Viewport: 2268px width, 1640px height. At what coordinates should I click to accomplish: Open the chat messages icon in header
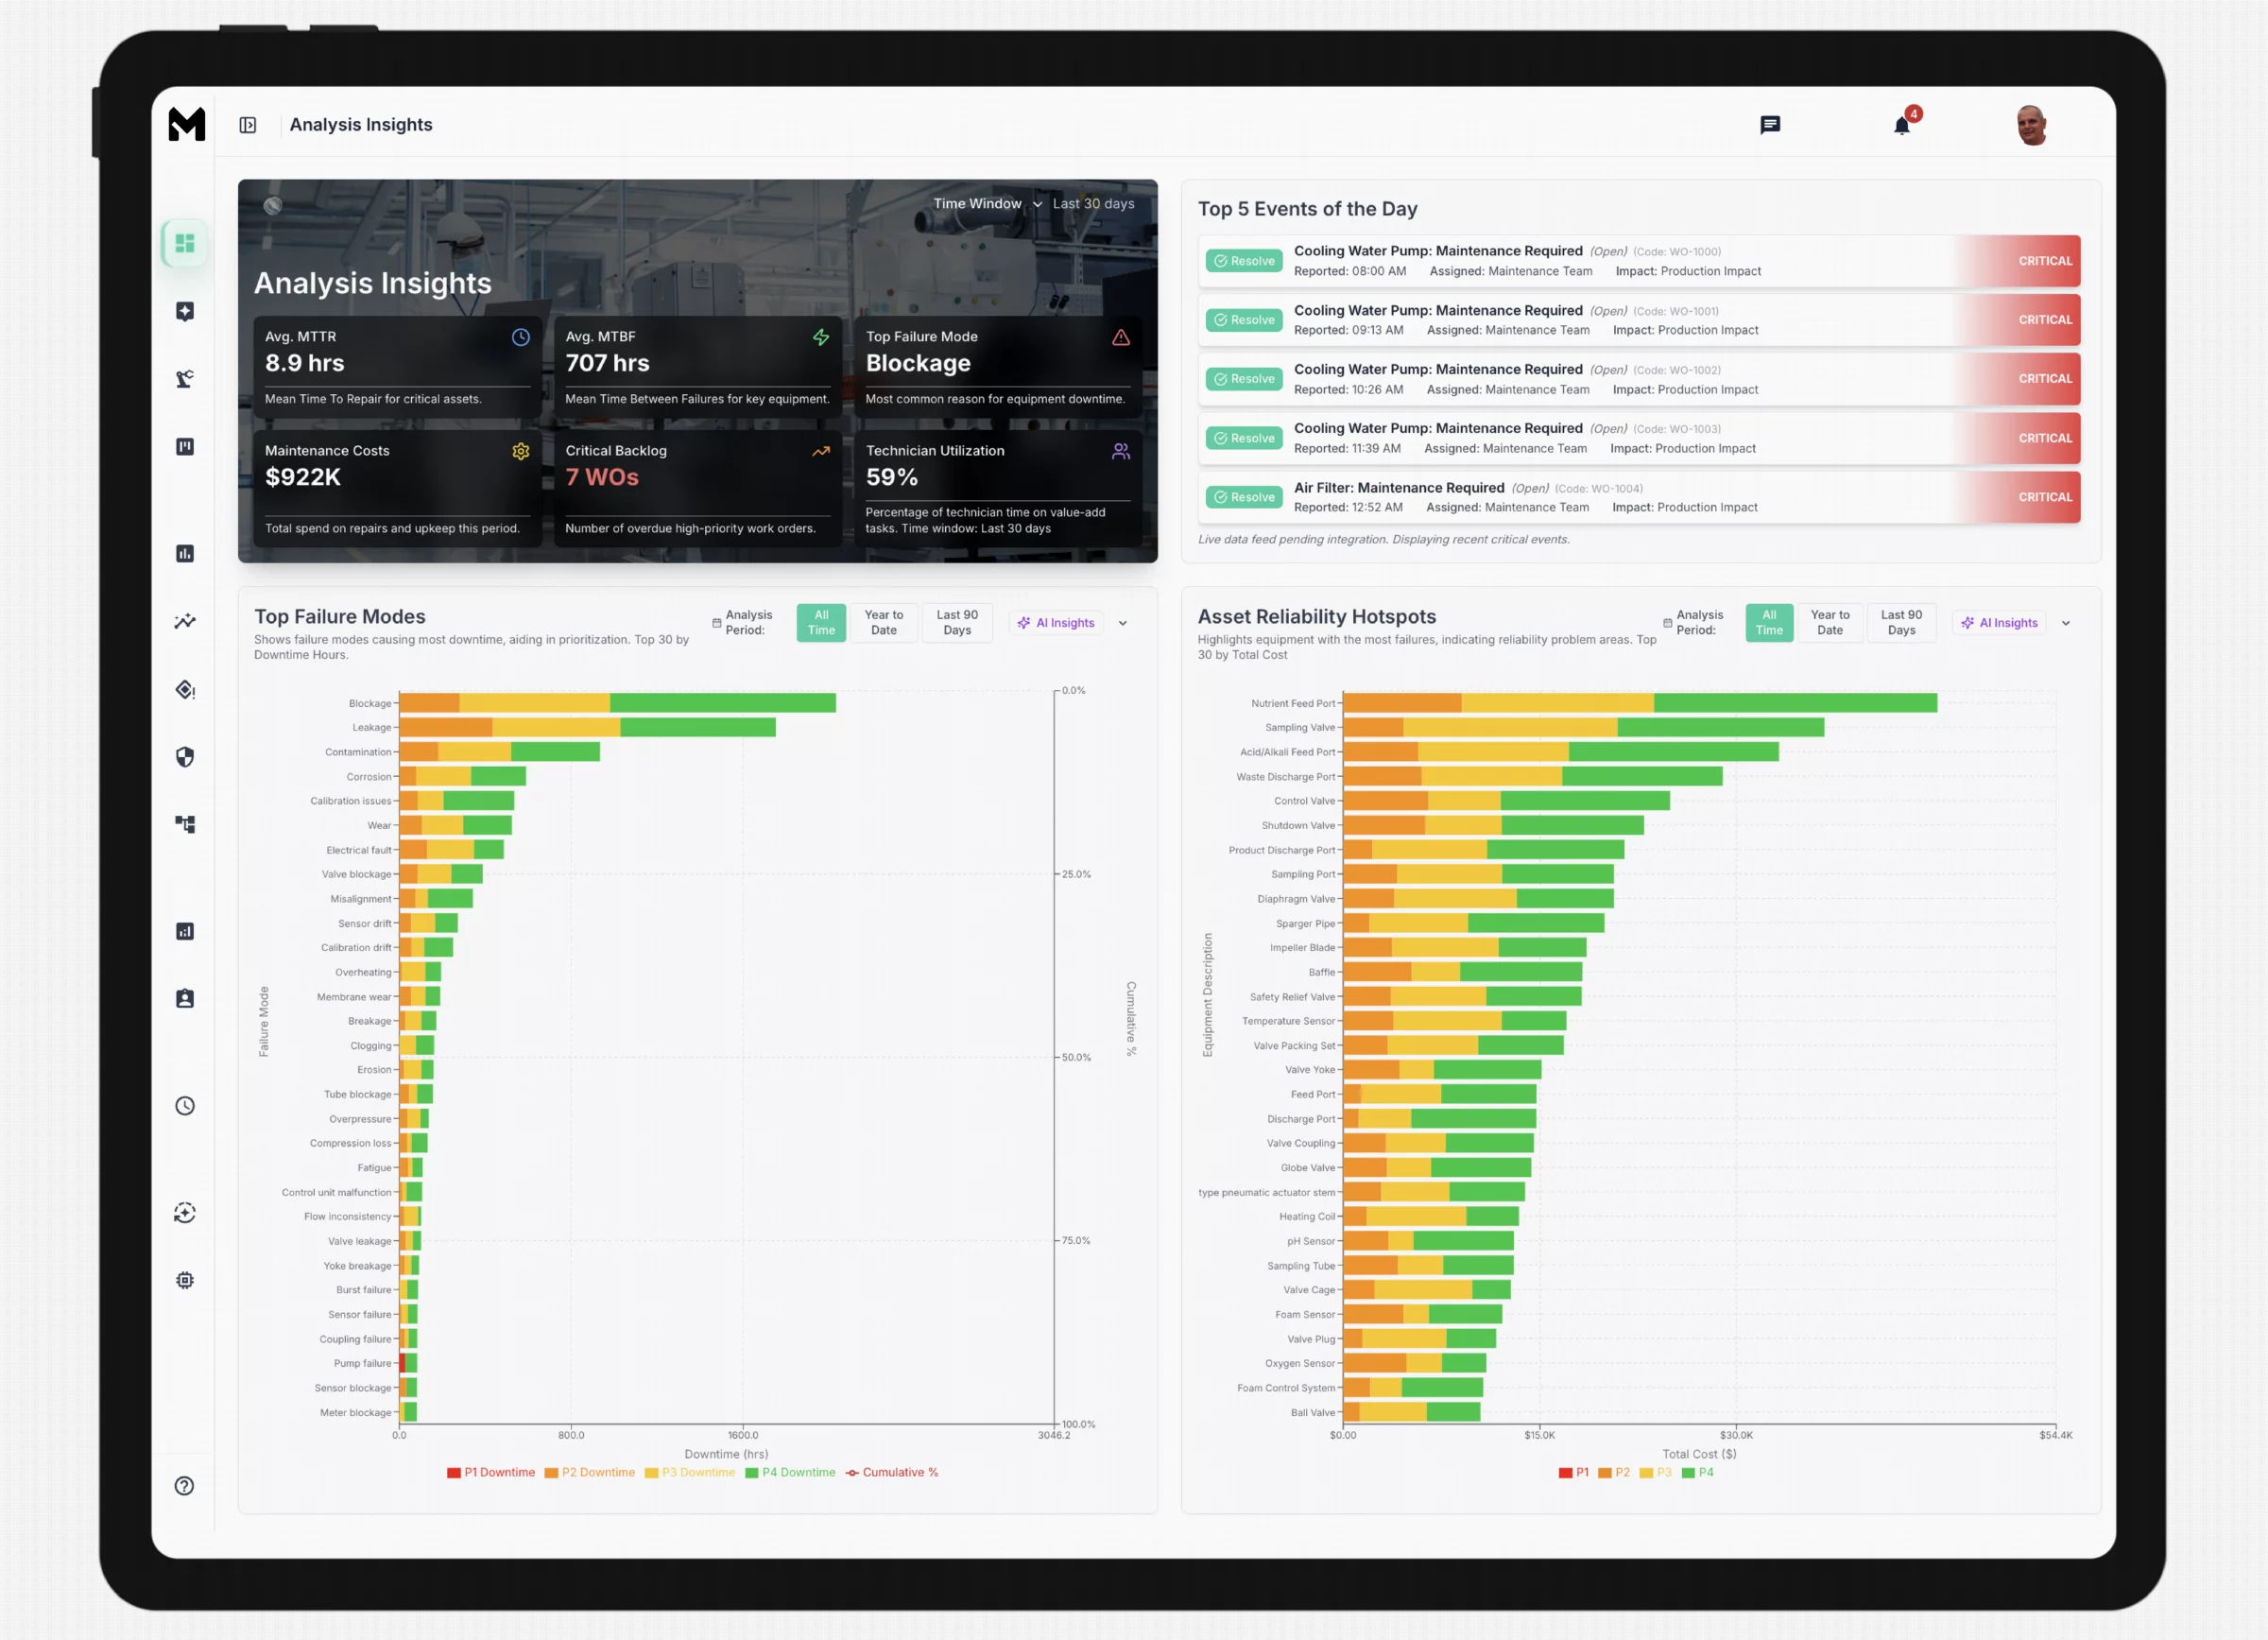point(1770,125)
